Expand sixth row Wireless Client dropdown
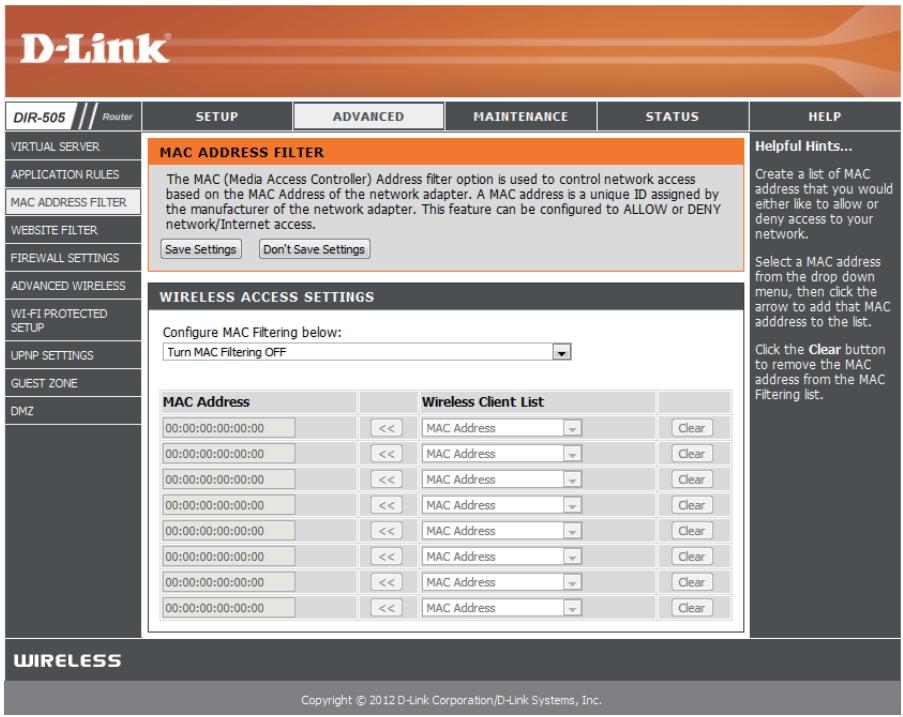 [x=502, y=556]
